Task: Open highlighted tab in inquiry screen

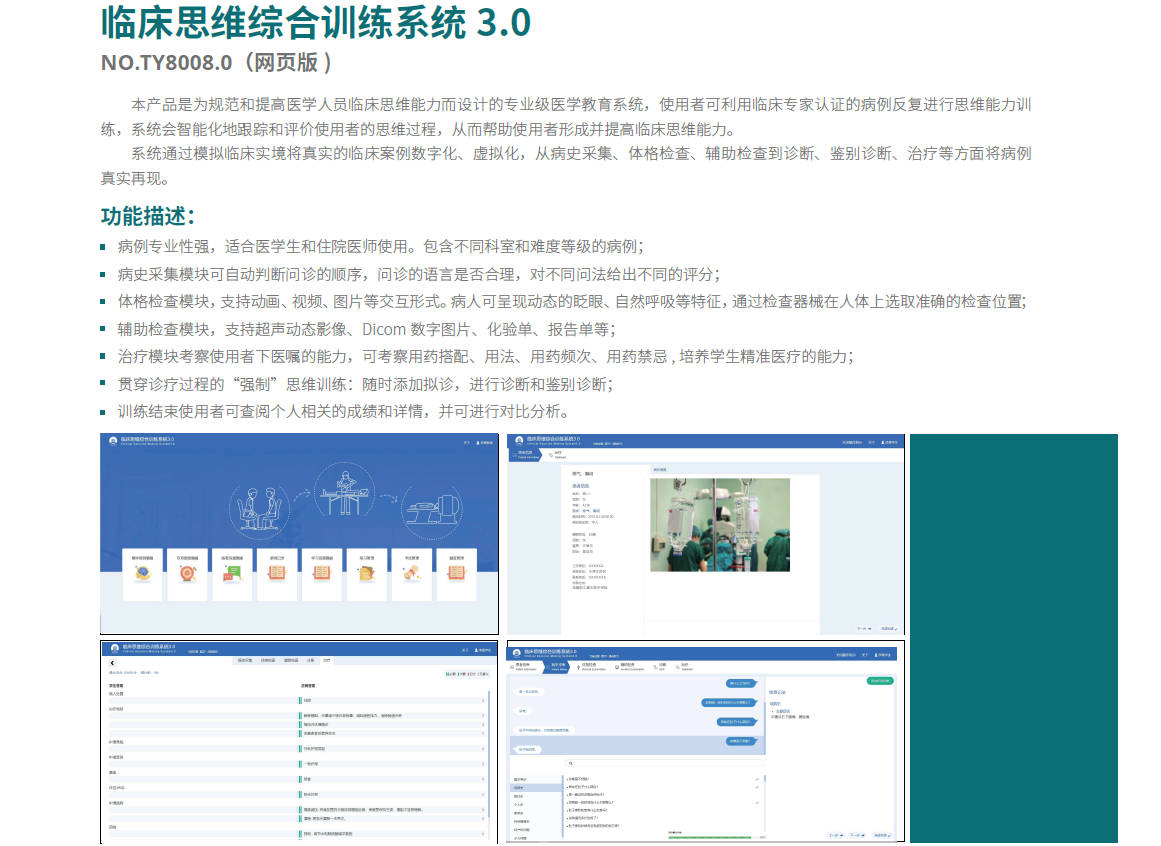Action: coord(556,666)
